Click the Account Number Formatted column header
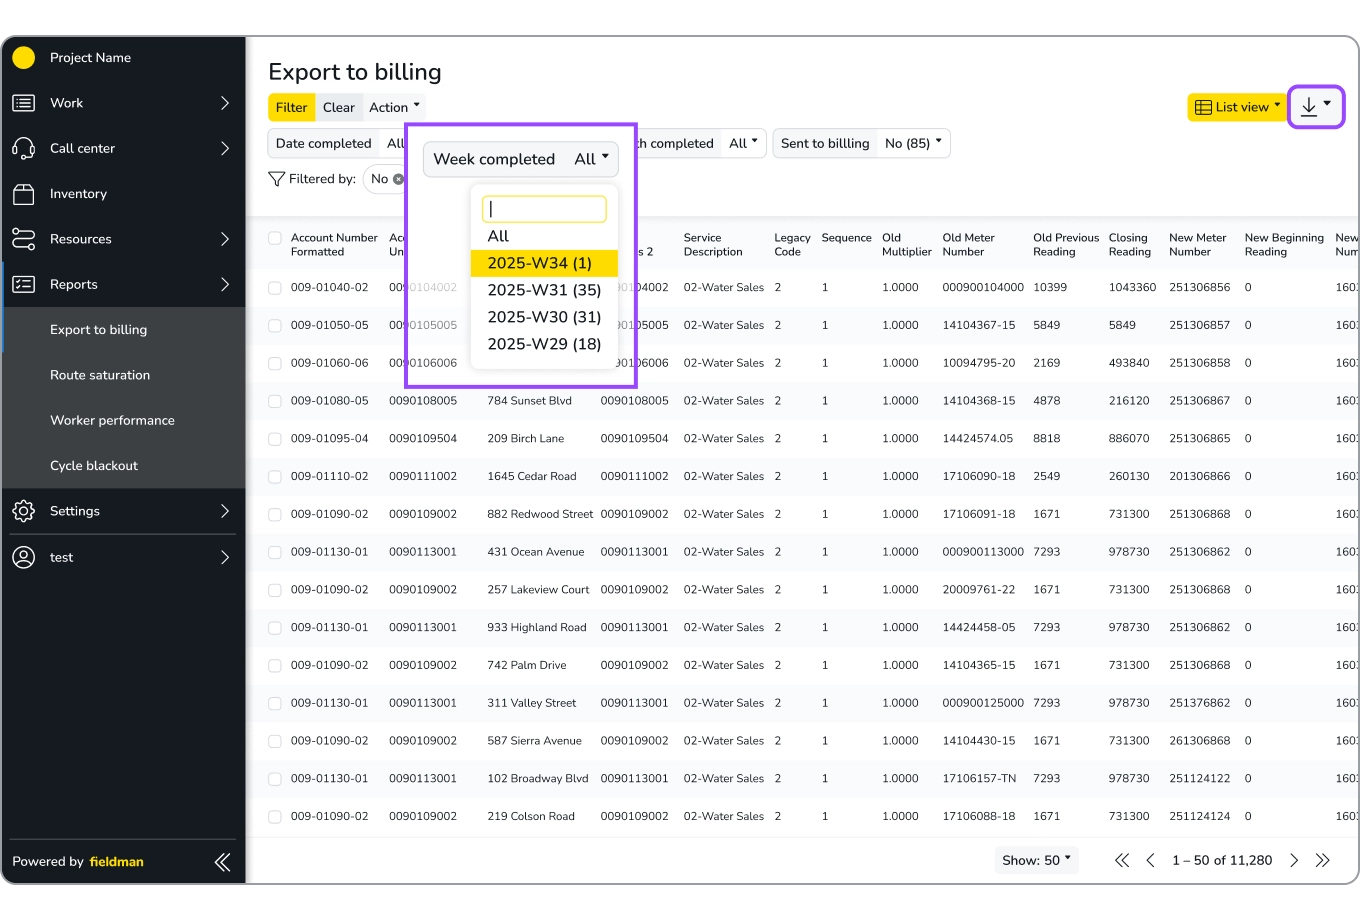This screenshot has width=1360, height=920. (x=334, y=245)
